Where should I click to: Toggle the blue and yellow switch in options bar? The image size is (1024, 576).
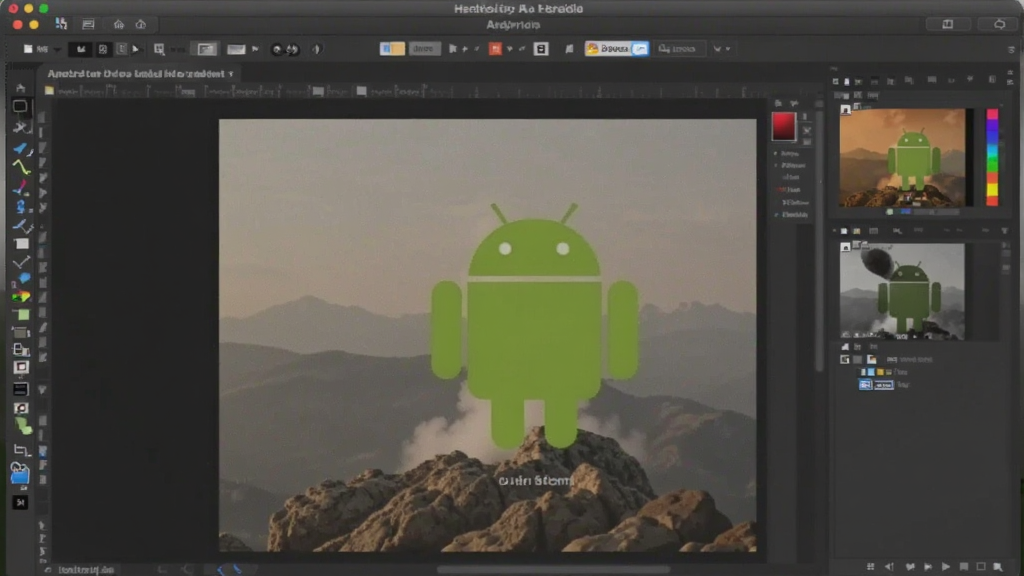(392, 49)
